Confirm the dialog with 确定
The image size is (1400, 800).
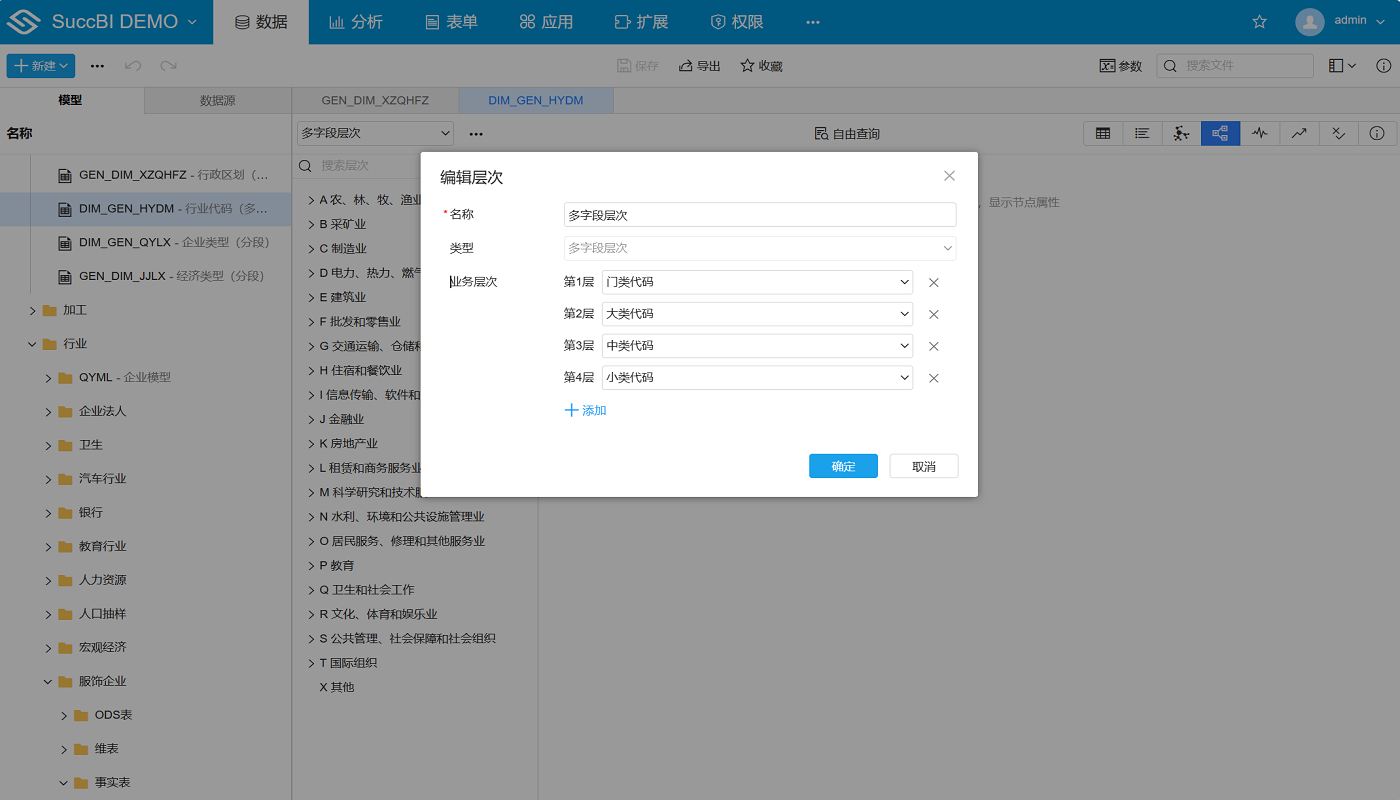tap(843, 466)
